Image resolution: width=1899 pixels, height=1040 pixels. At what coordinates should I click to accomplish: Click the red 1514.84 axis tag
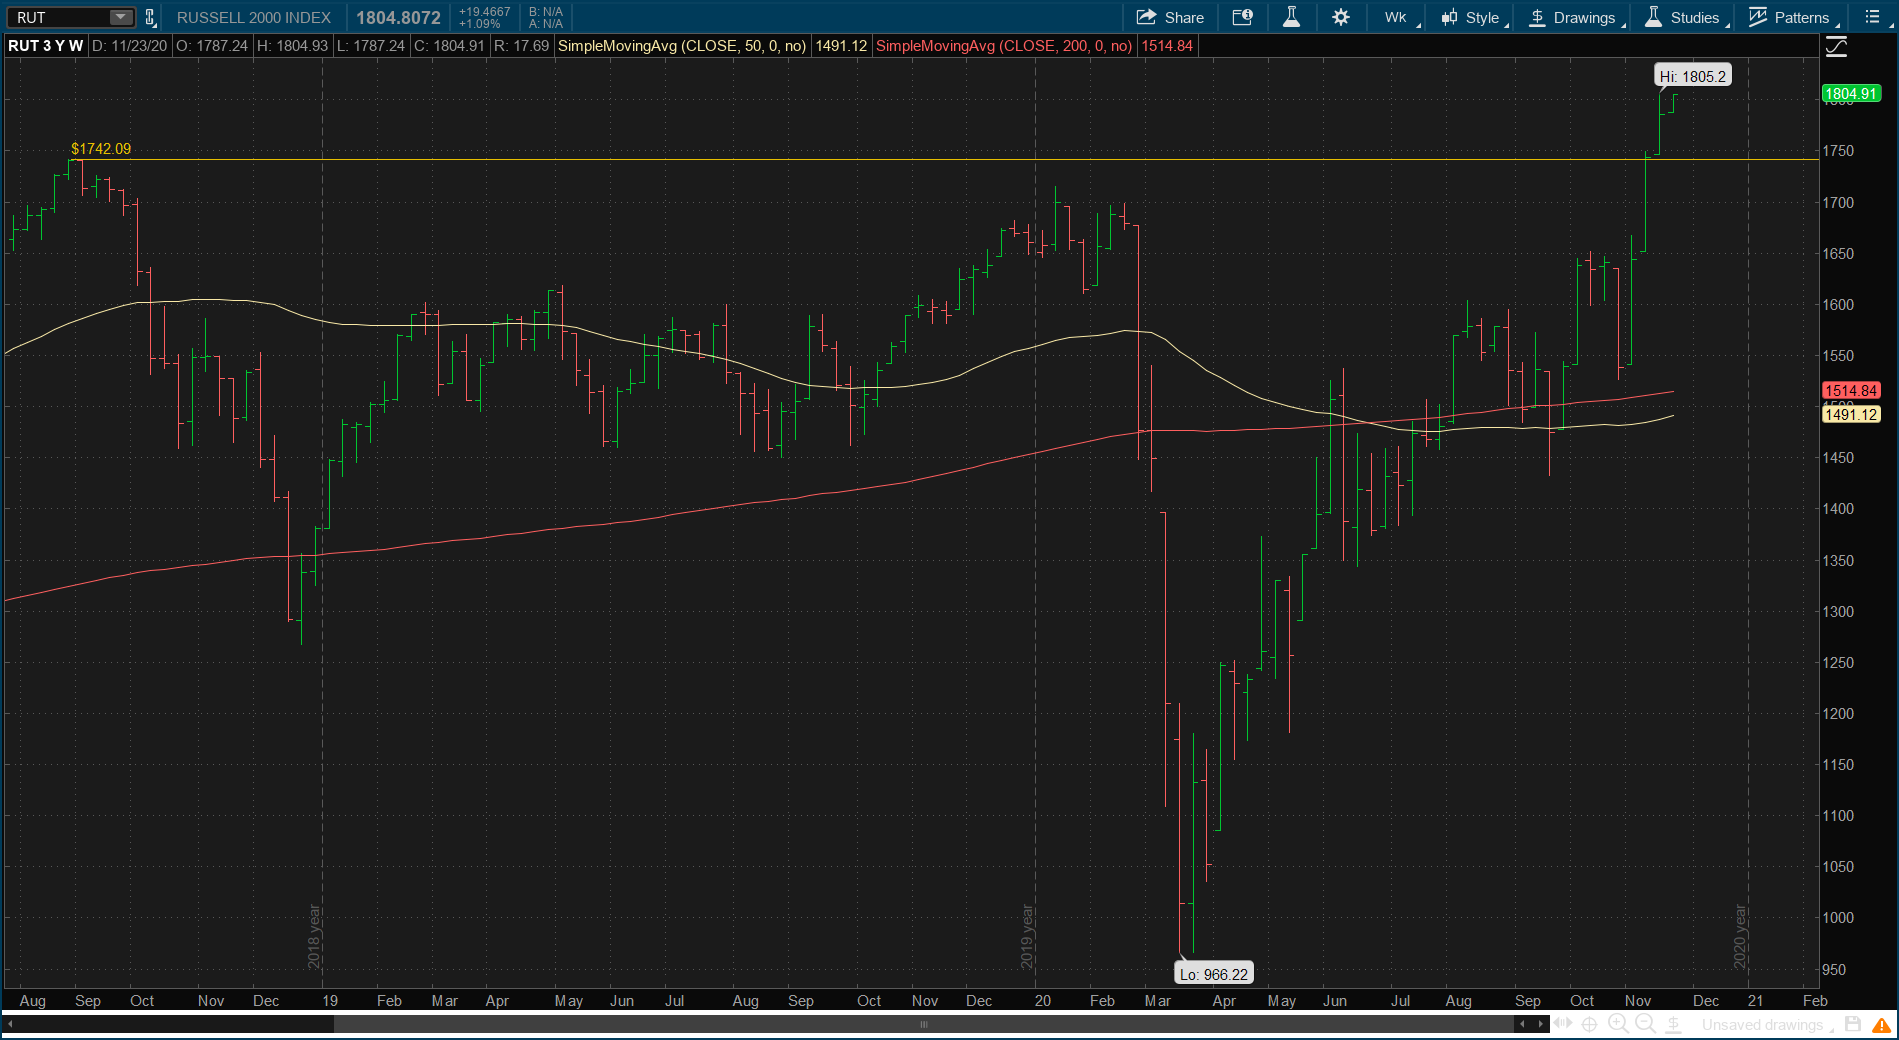click(1851, 391)
